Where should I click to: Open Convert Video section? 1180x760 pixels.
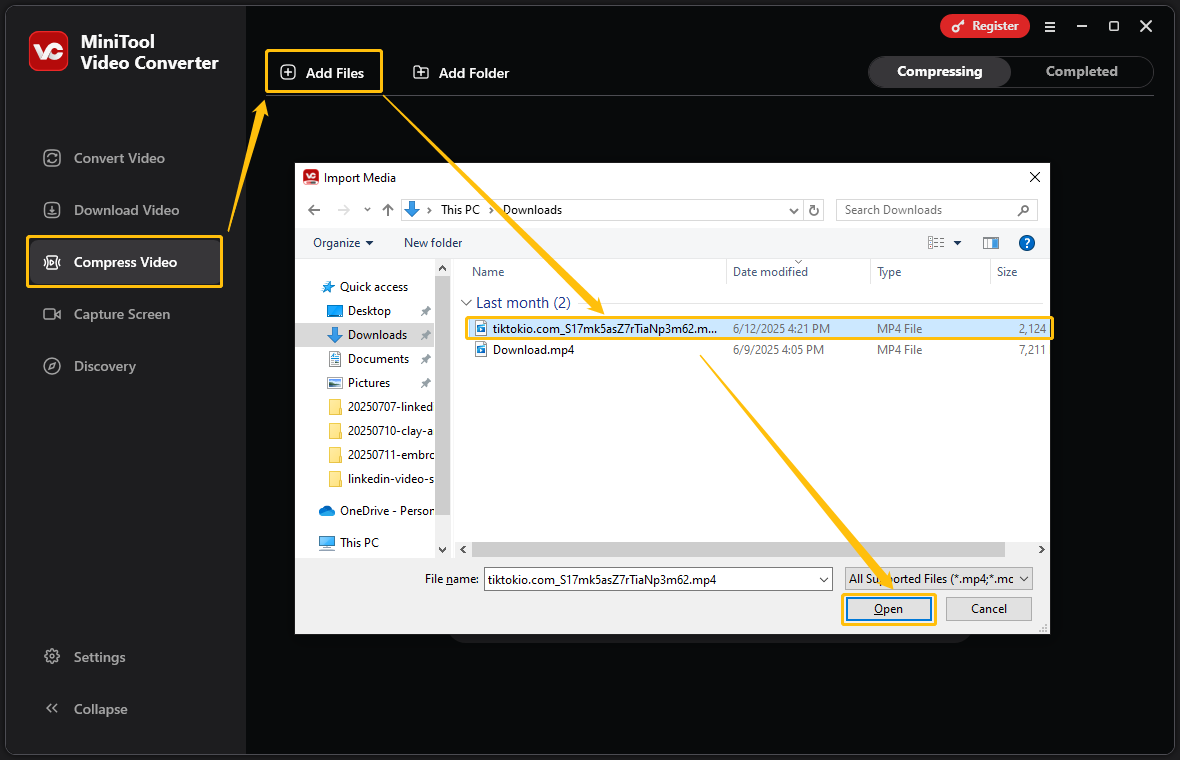pyautogui.click(x=119, y=158)
